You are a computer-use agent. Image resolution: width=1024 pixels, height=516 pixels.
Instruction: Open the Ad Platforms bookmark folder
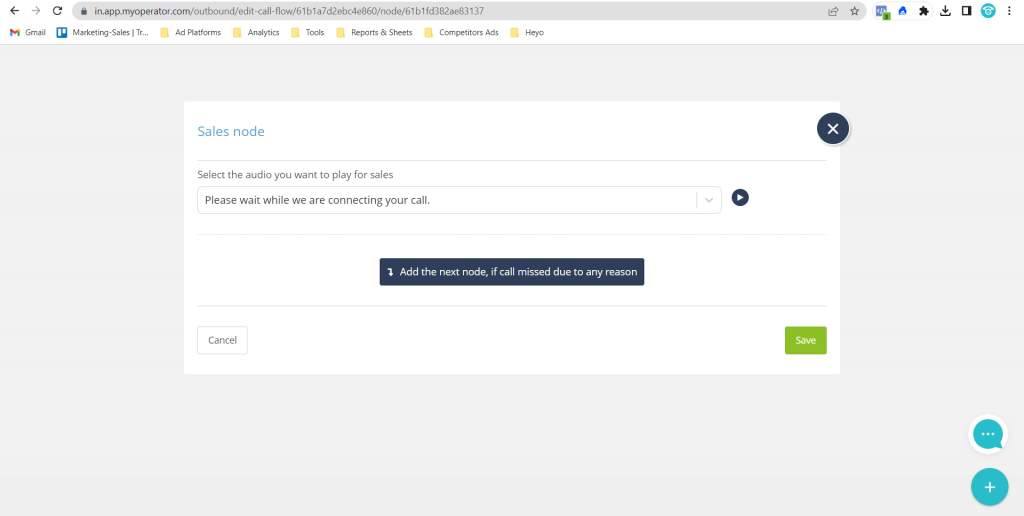coord(191,32)
